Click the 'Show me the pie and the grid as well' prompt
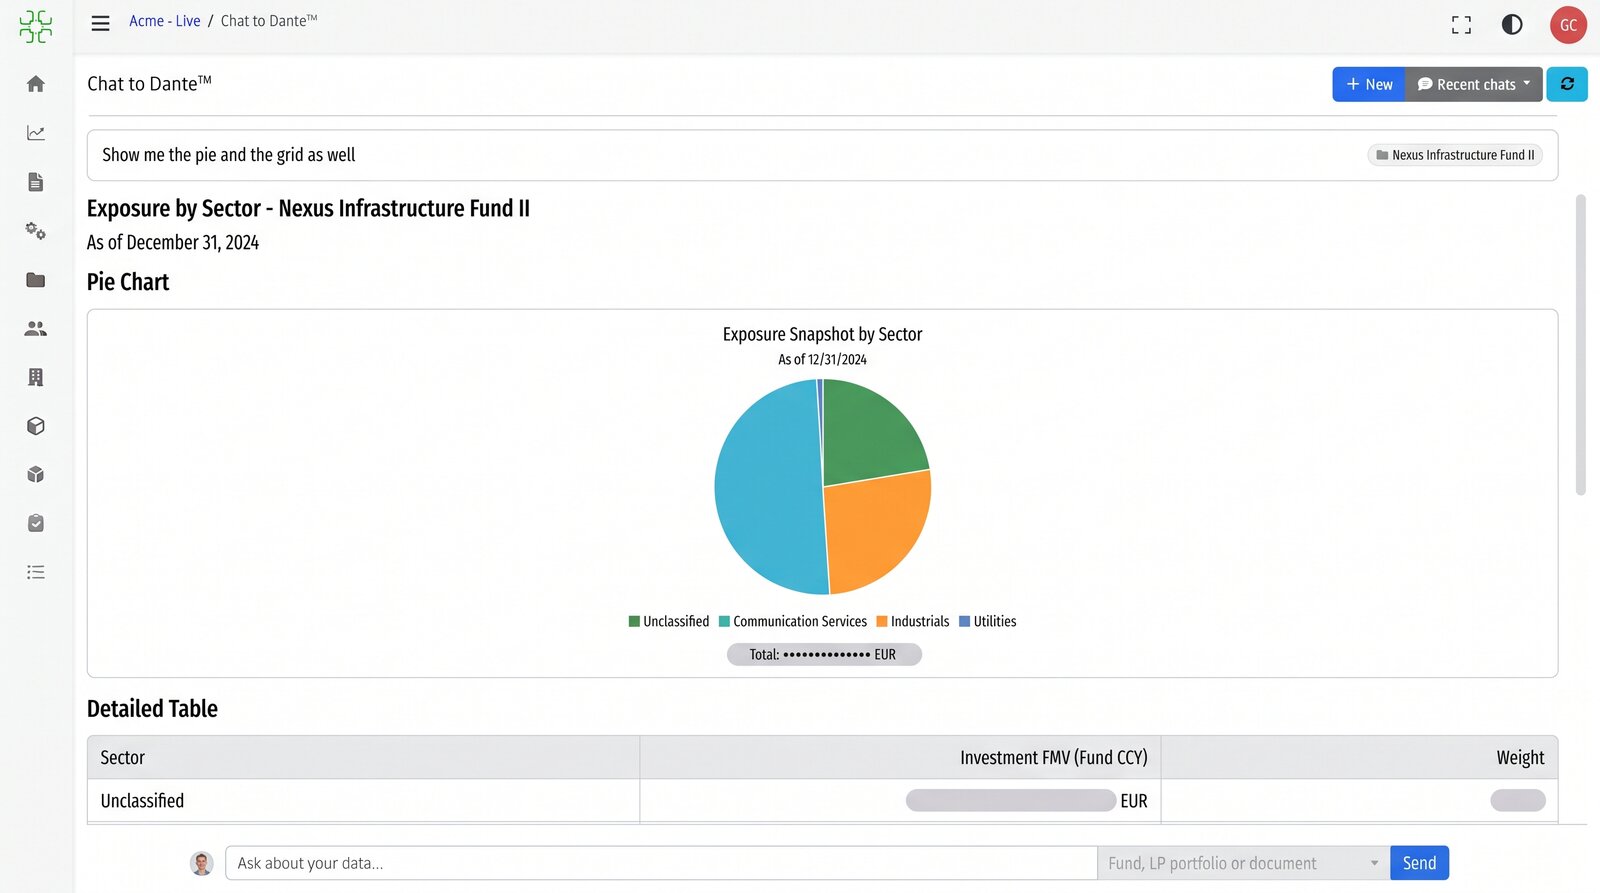This screenshot has height=893, width=1600. click(229, 155)
